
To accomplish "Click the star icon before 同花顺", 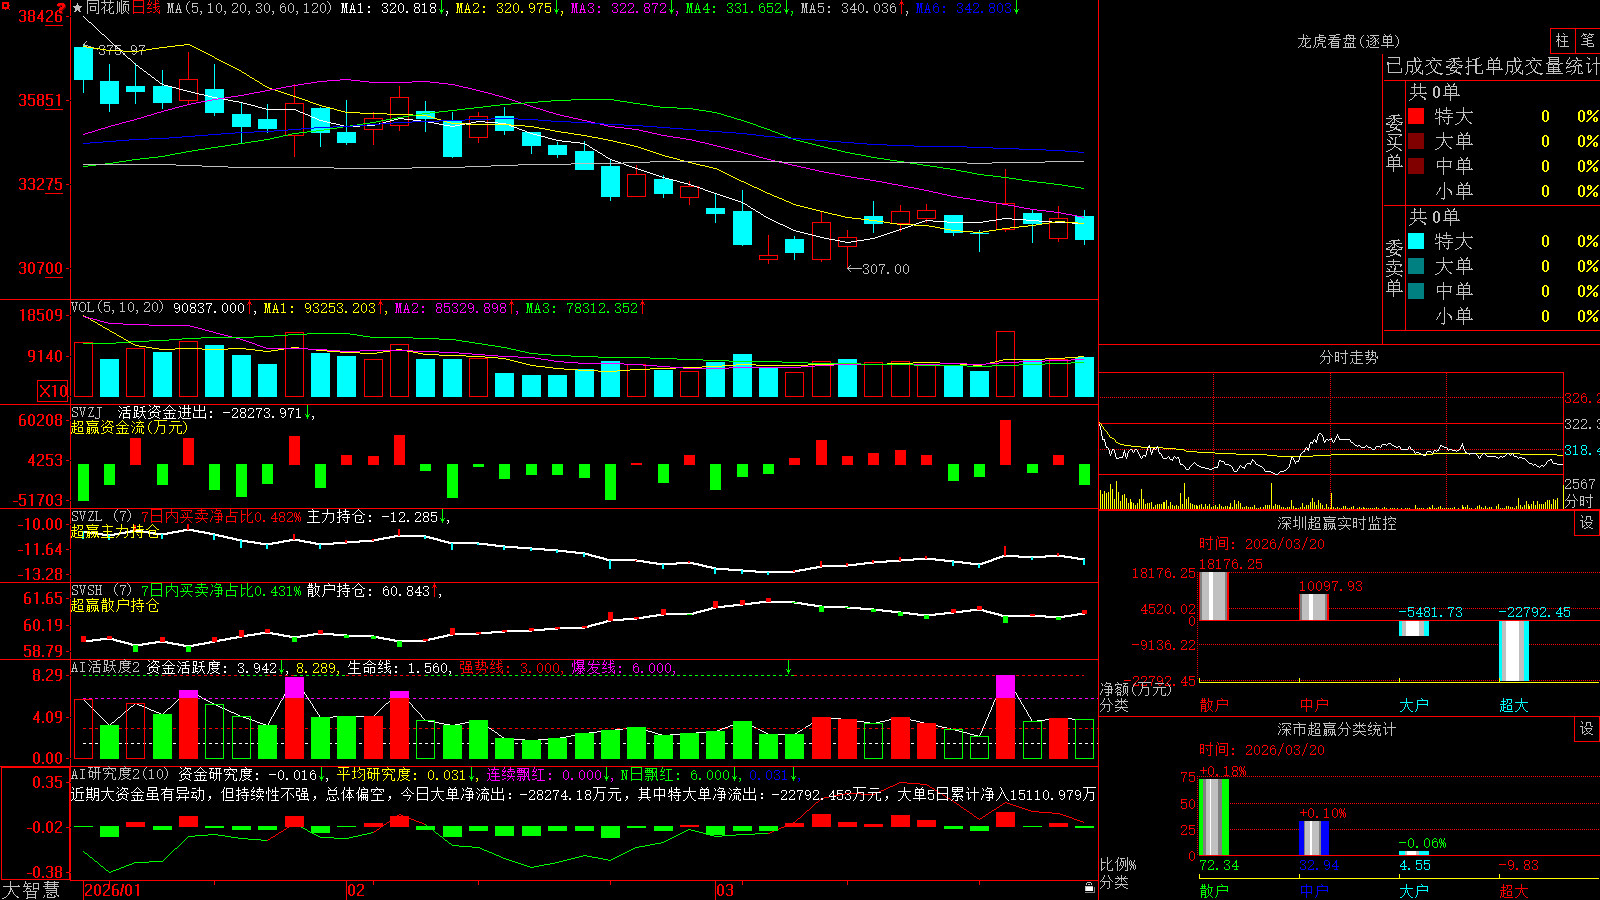I will coord(78,8).
